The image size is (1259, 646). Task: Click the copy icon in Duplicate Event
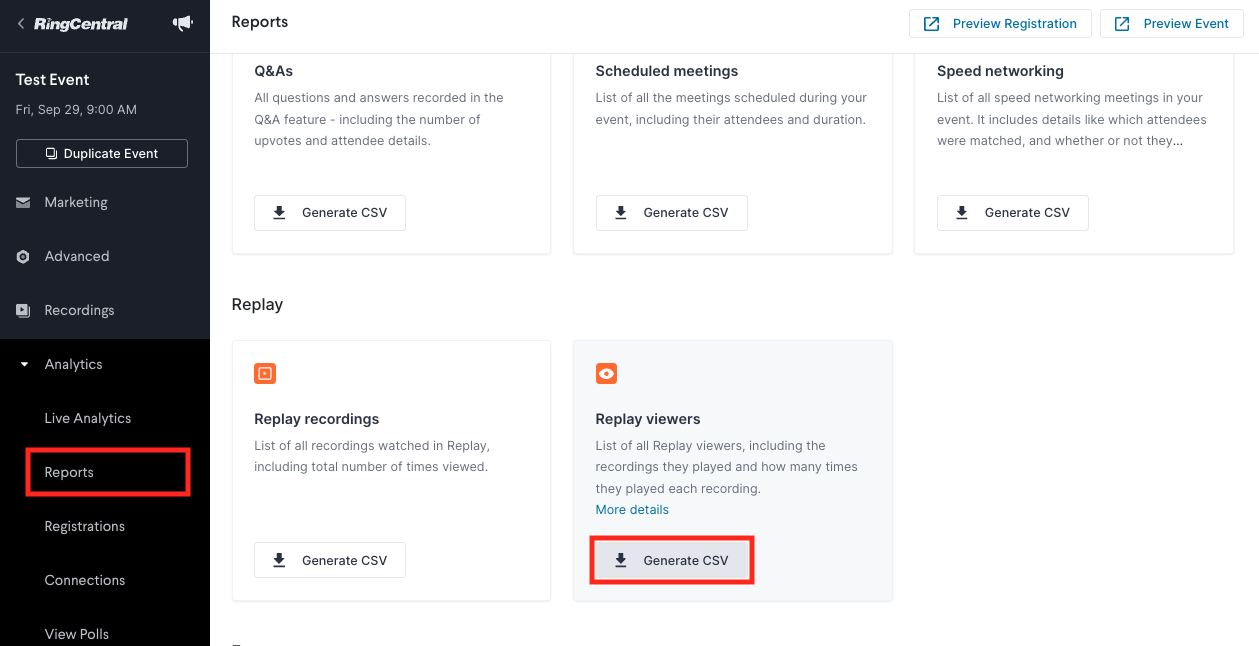pyautogui.click(x=52, y=154)
